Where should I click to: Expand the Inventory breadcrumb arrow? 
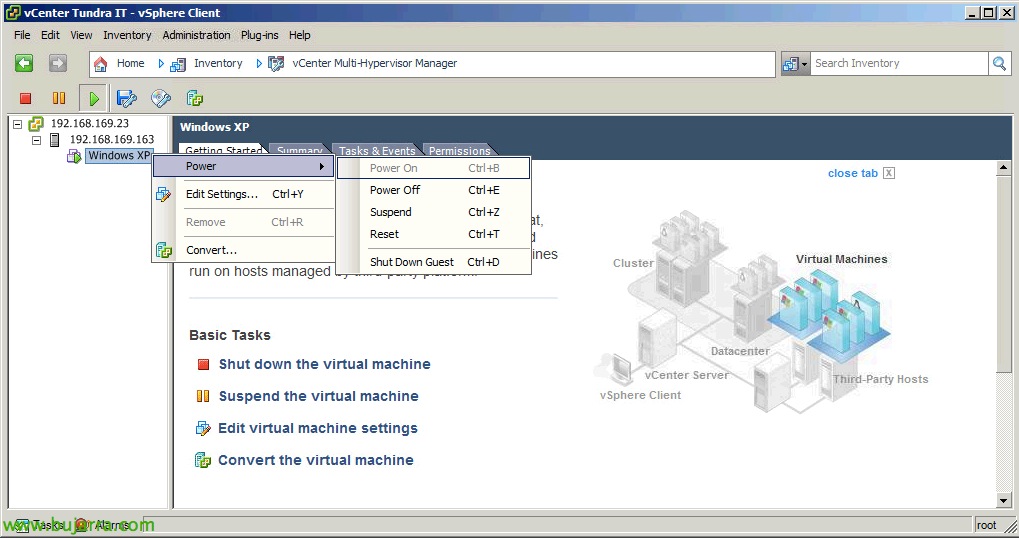pyautogui.click(x=259, y=64)
